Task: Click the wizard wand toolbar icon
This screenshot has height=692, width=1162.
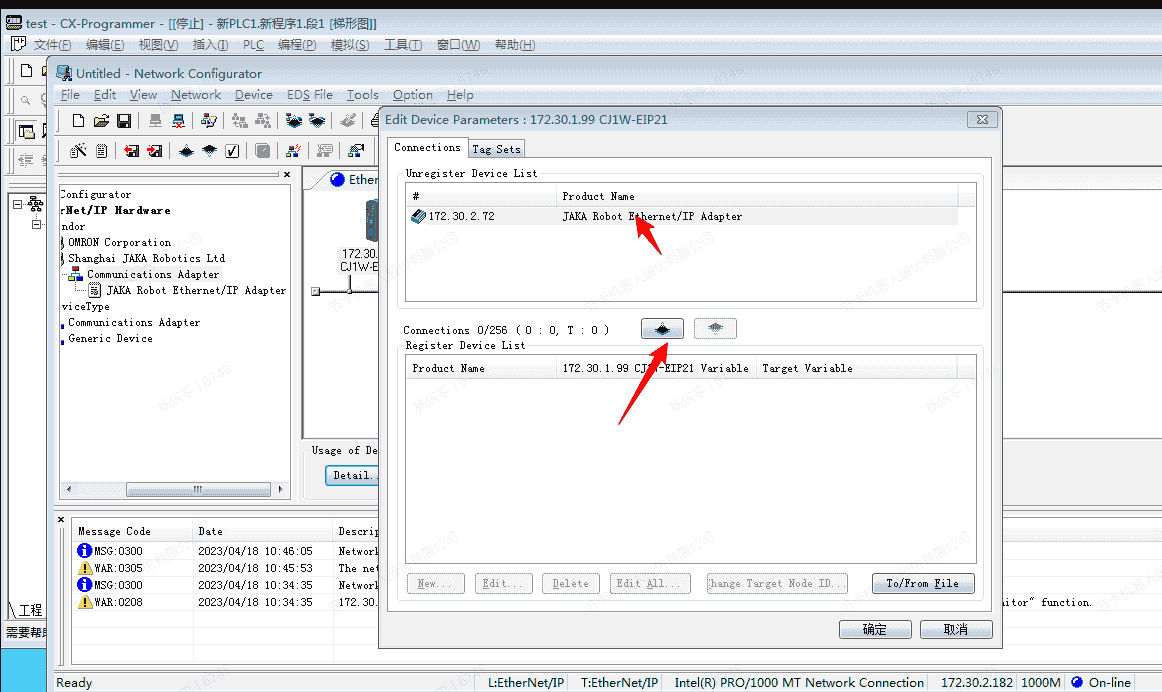Action: coord(78,151)
